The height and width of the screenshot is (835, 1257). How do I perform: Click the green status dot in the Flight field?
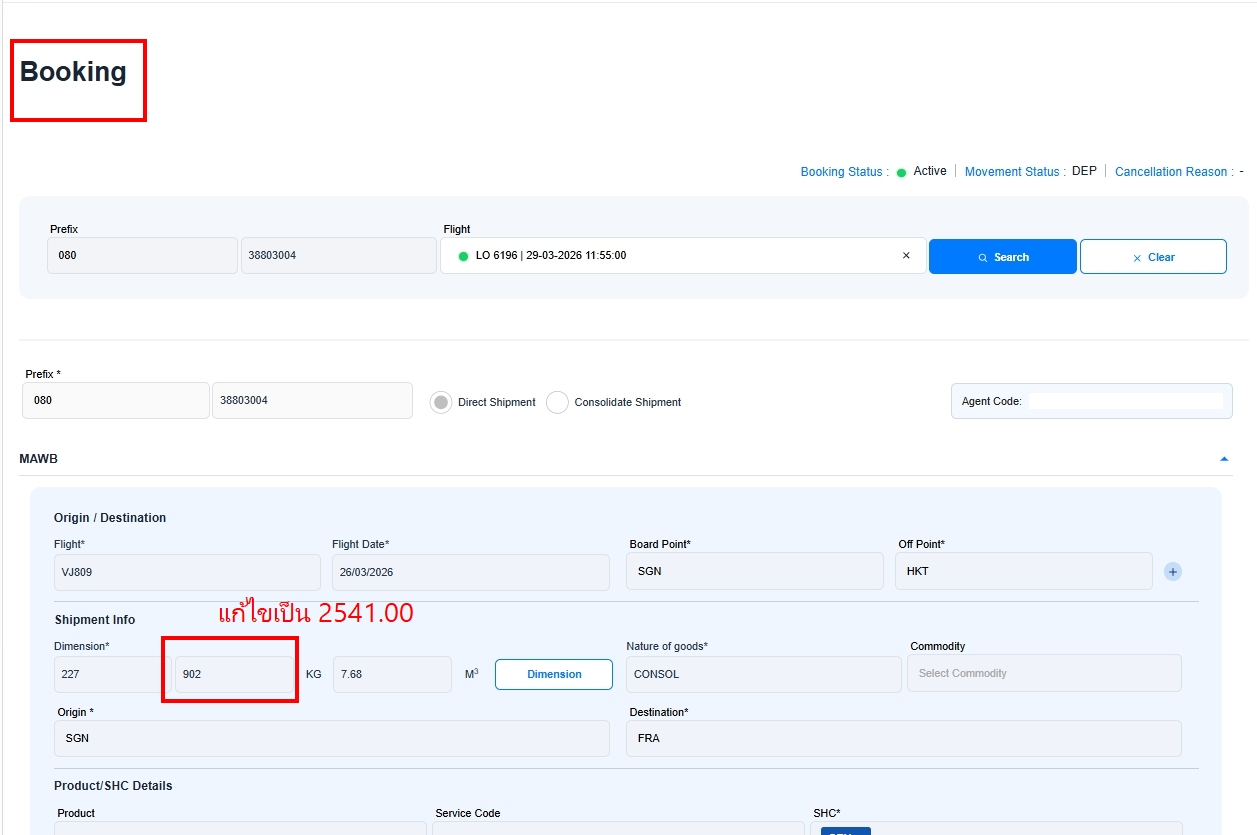[x=463, y=256]
